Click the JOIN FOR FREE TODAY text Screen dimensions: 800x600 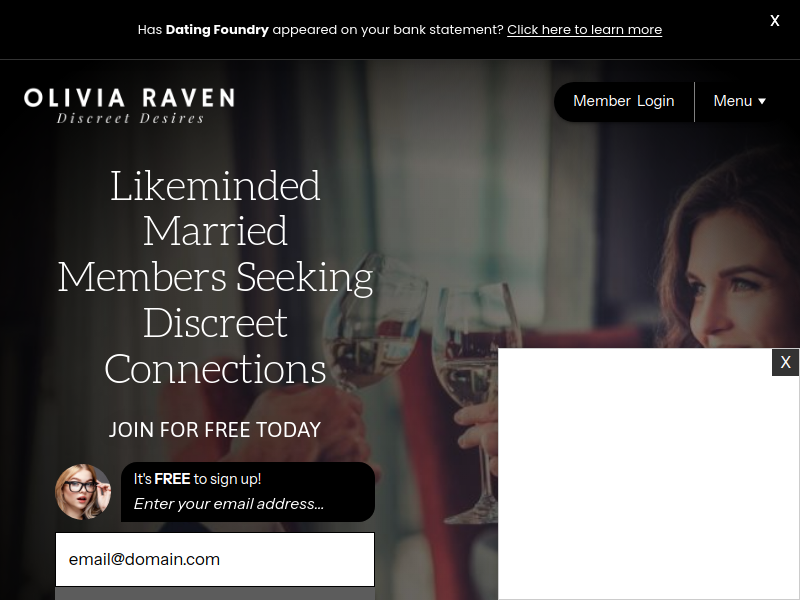215,430
